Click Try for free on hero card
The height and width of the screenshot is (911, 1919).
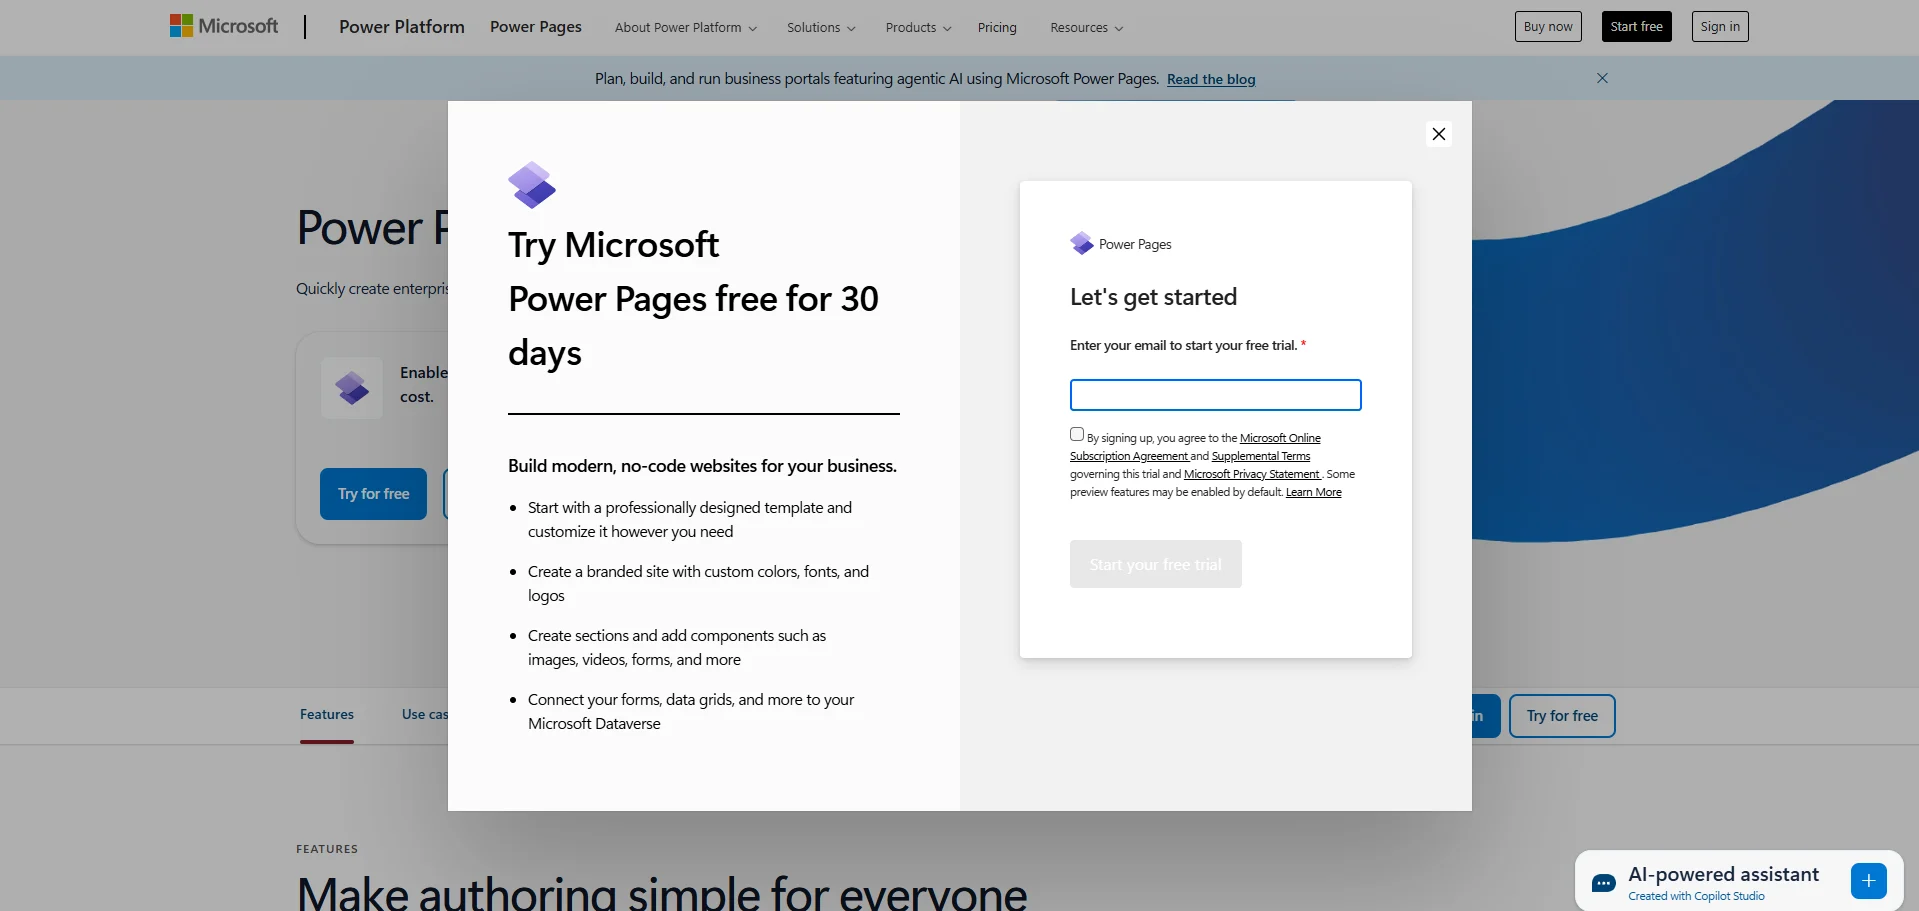click(x=373, y=494)
